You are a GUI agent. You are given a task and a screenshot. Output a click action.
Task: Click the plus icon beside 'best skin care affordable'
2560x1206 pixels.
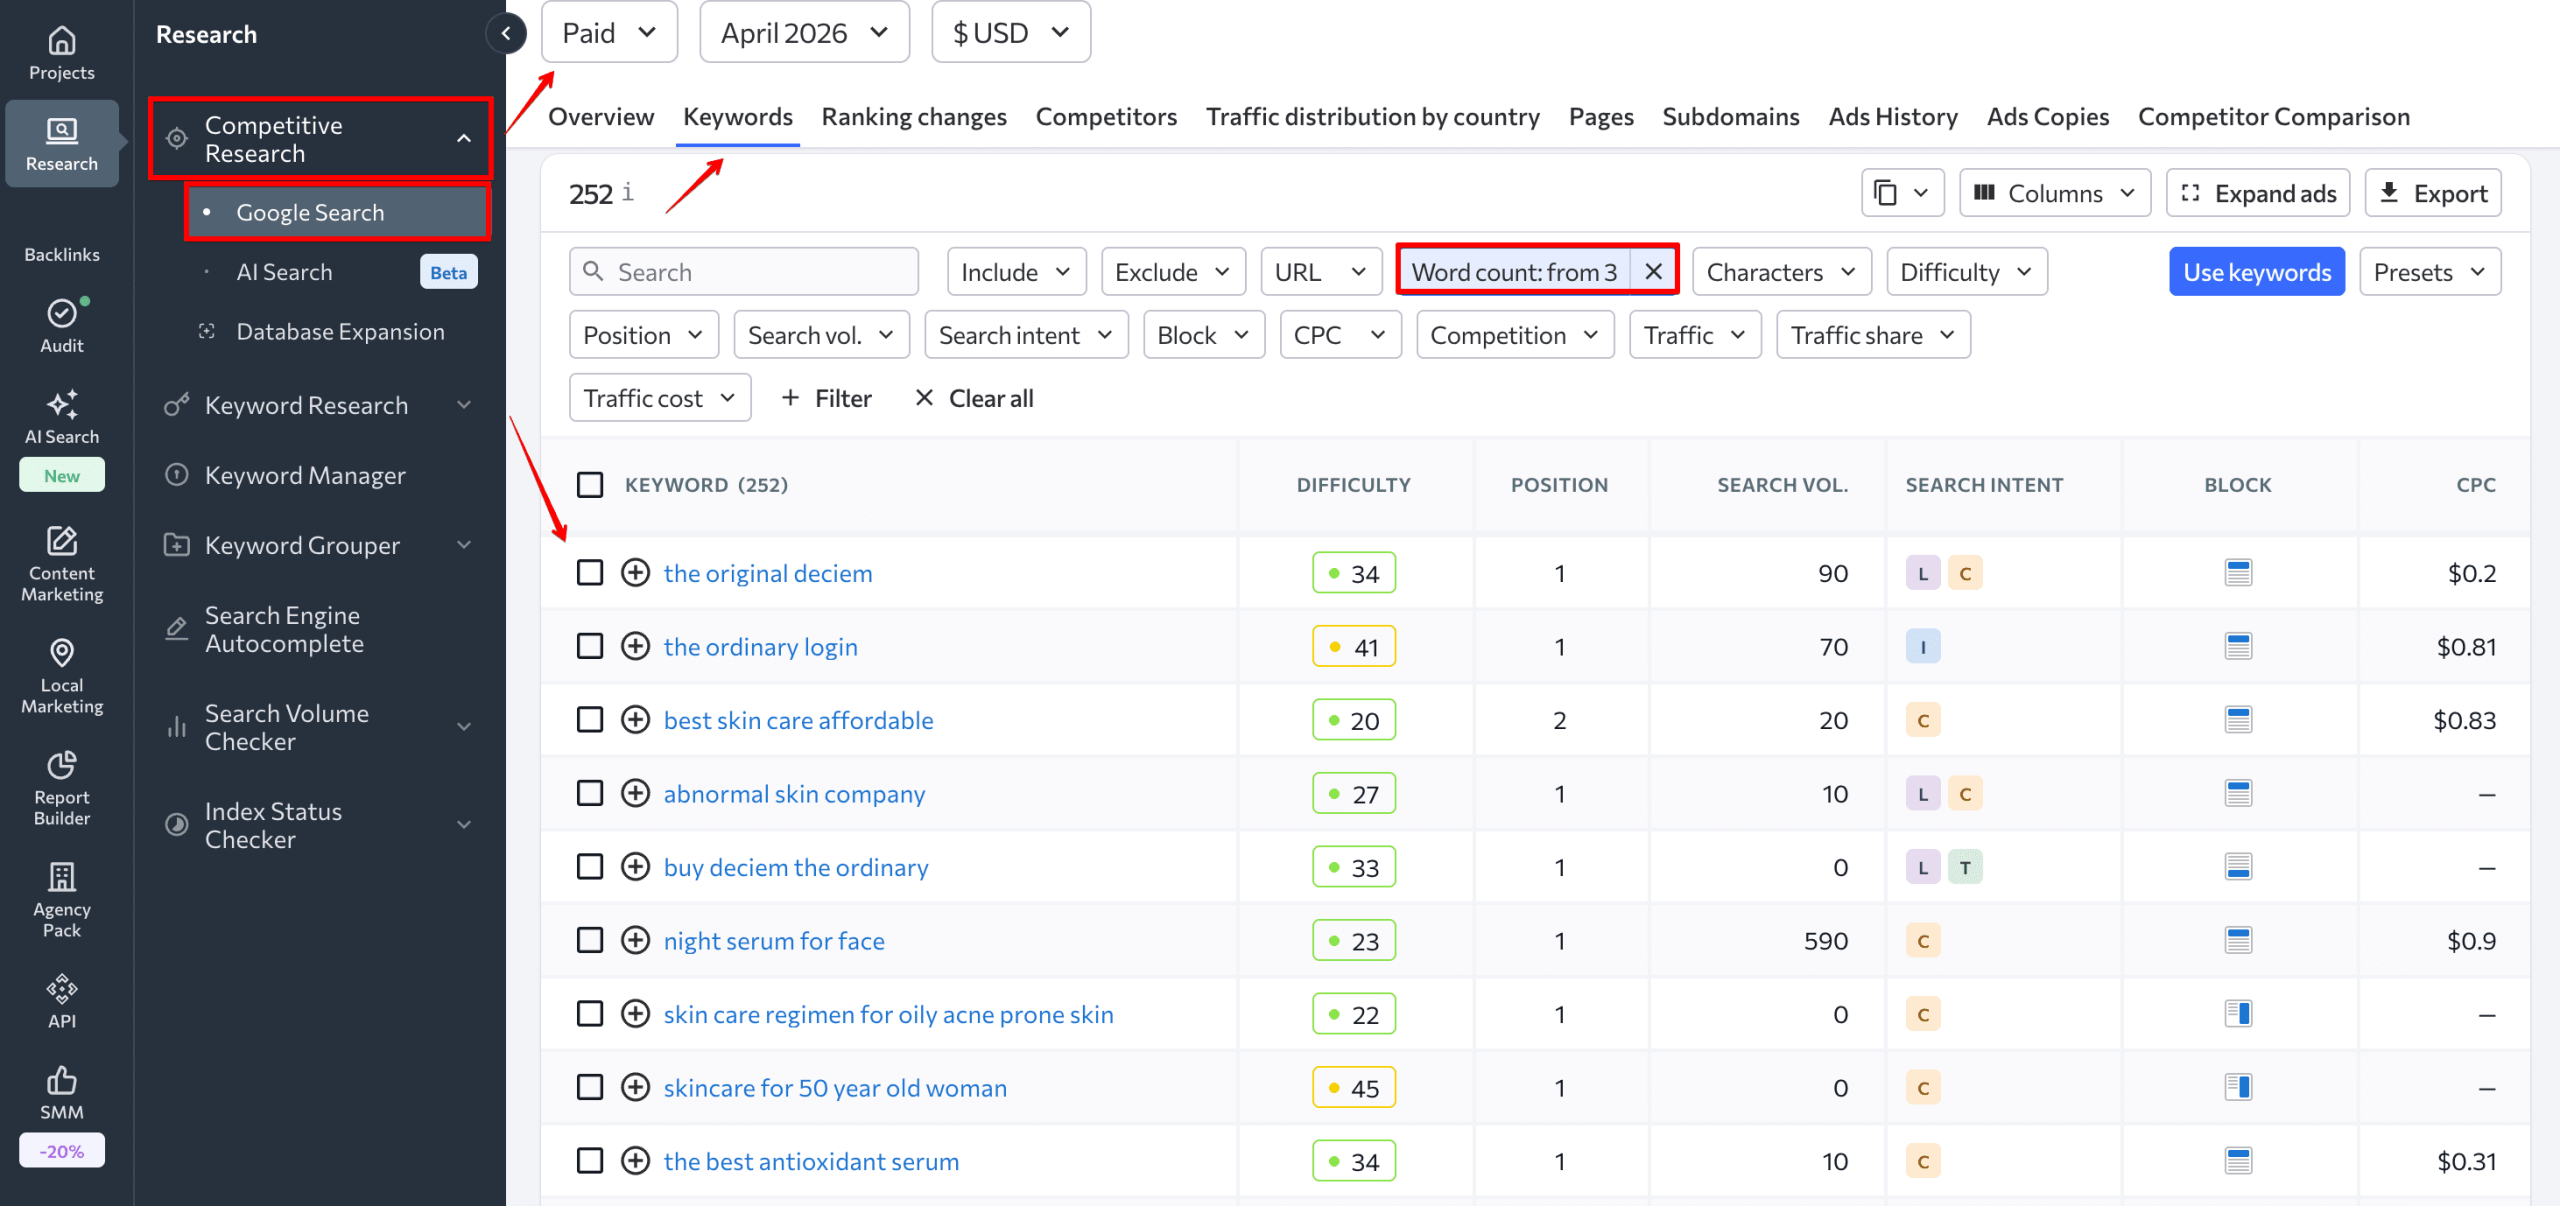pos(636,719)
